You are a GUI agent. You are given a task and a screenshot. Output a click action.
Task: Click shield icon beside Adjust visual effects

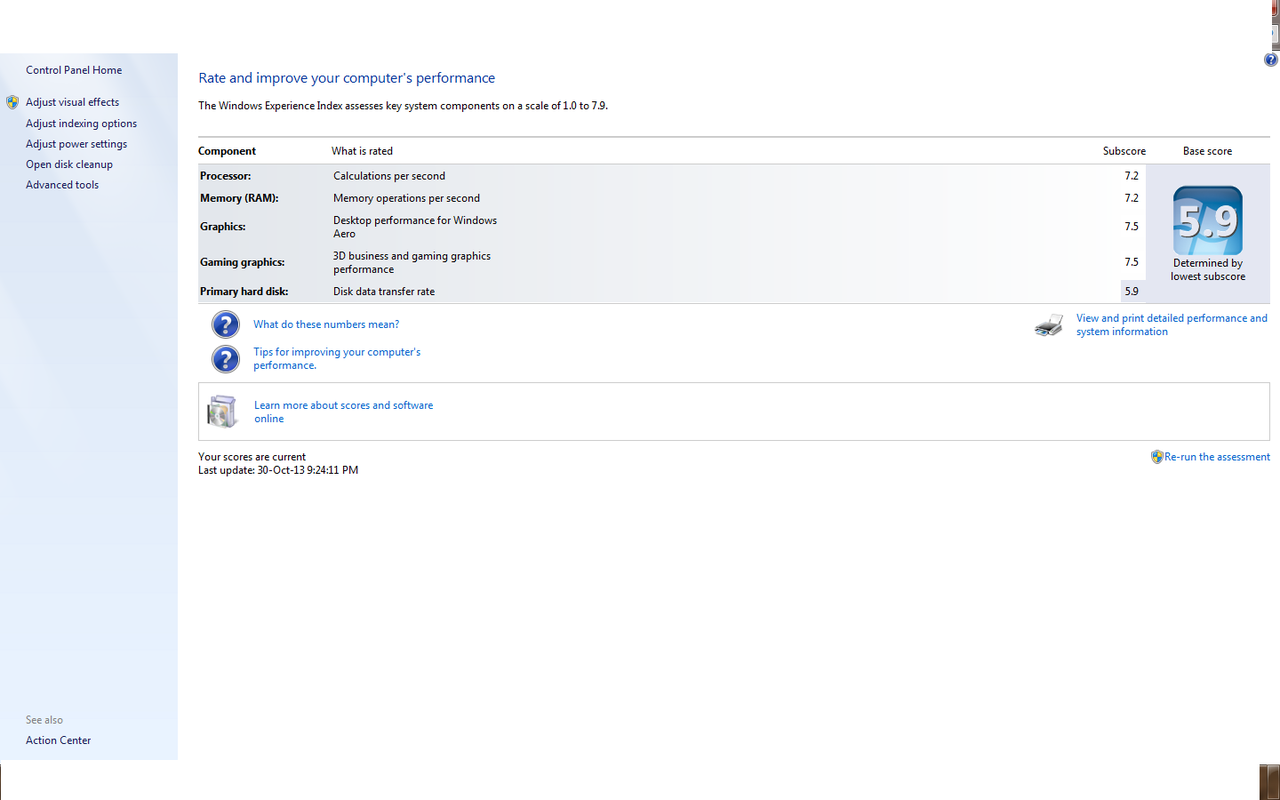[x=12, y=102]
